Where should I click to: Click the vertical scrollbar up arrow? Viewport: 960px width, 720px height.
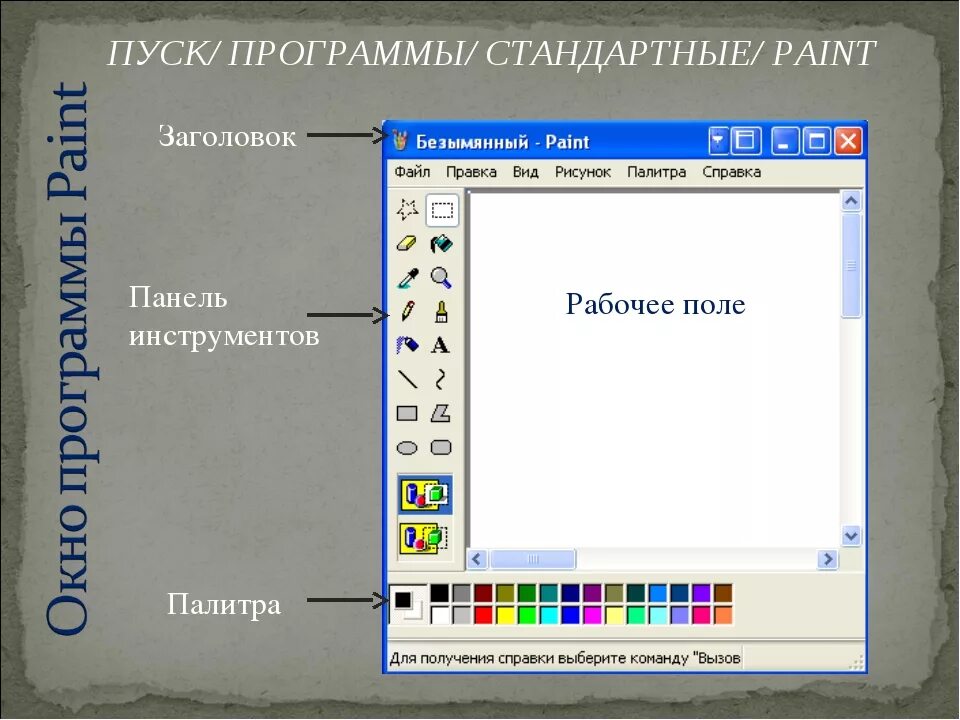click(851, 201)
